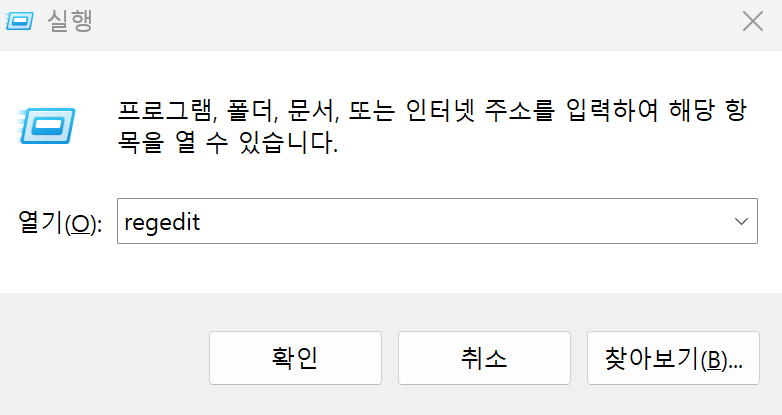Click the description line starting with 프로그램, 폴더
The height and width of the screenshot is (415, 782).
click(x=432, y=110)
